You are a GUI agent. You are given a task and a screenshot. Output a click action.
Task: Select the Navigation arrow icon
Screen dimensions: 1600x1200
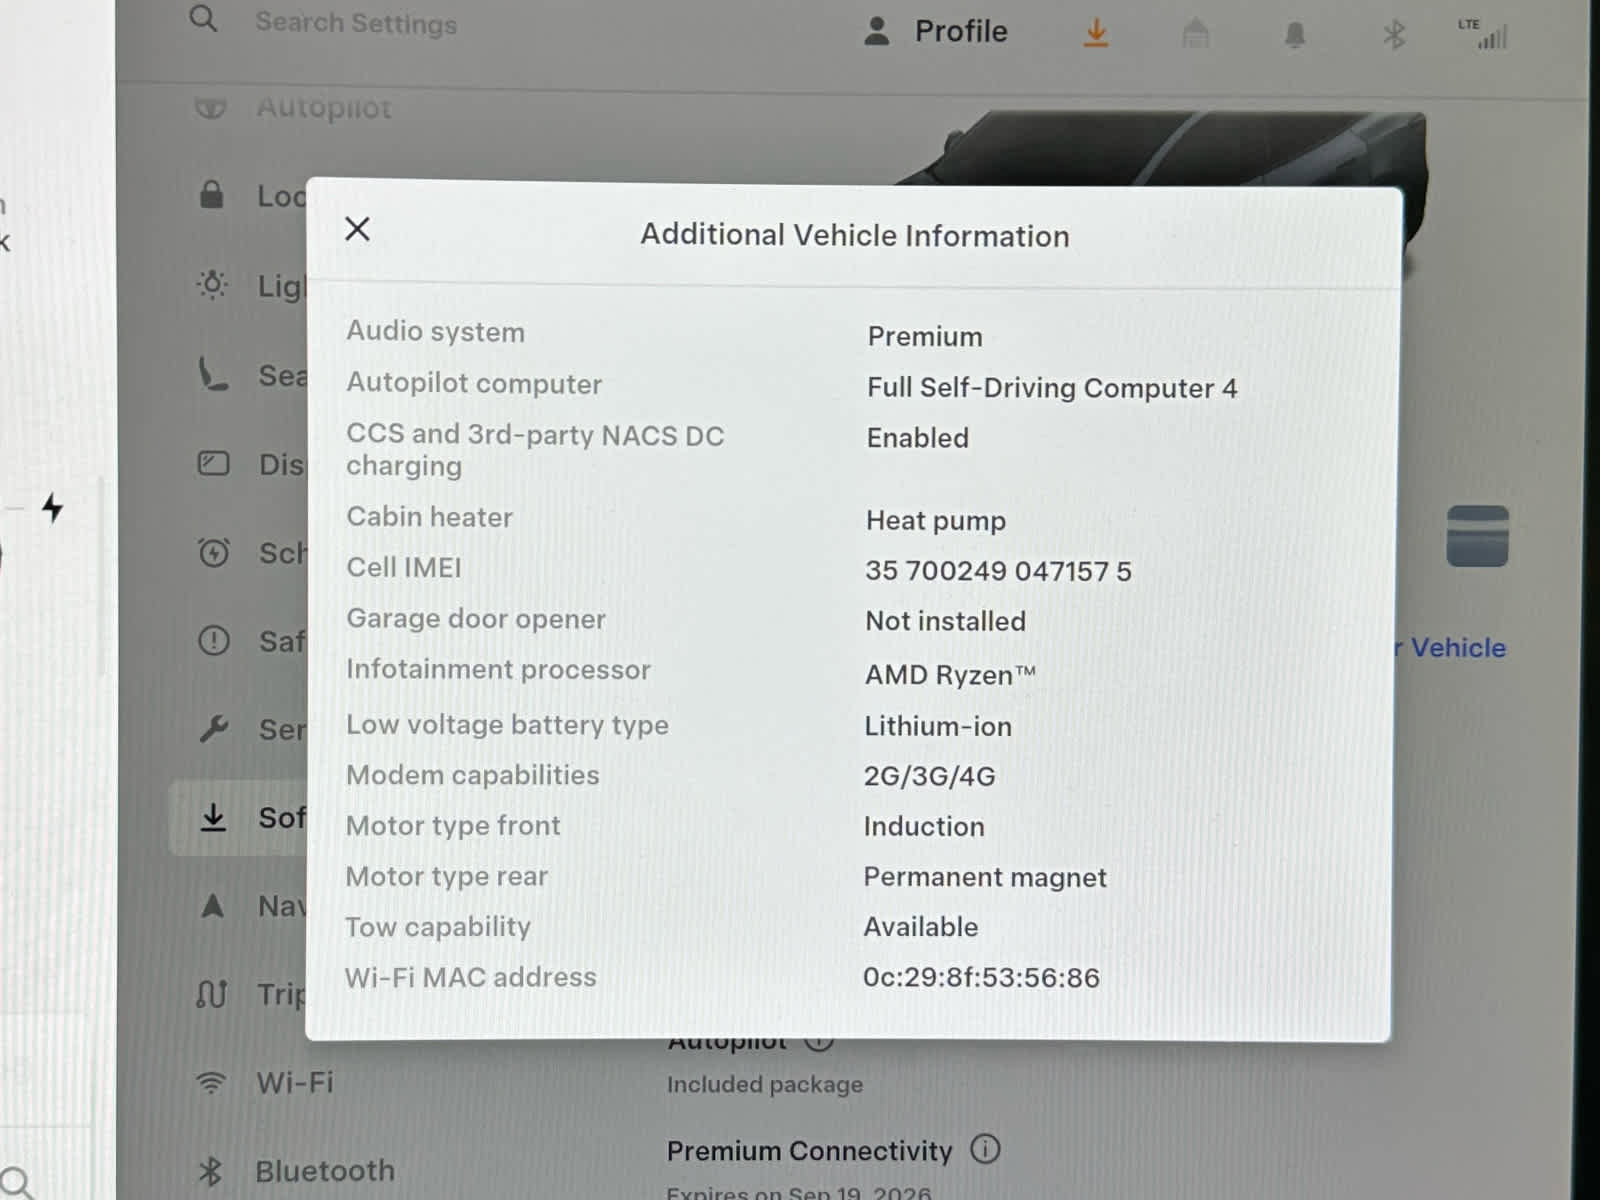pyautogui.click(x=212, y=906)
